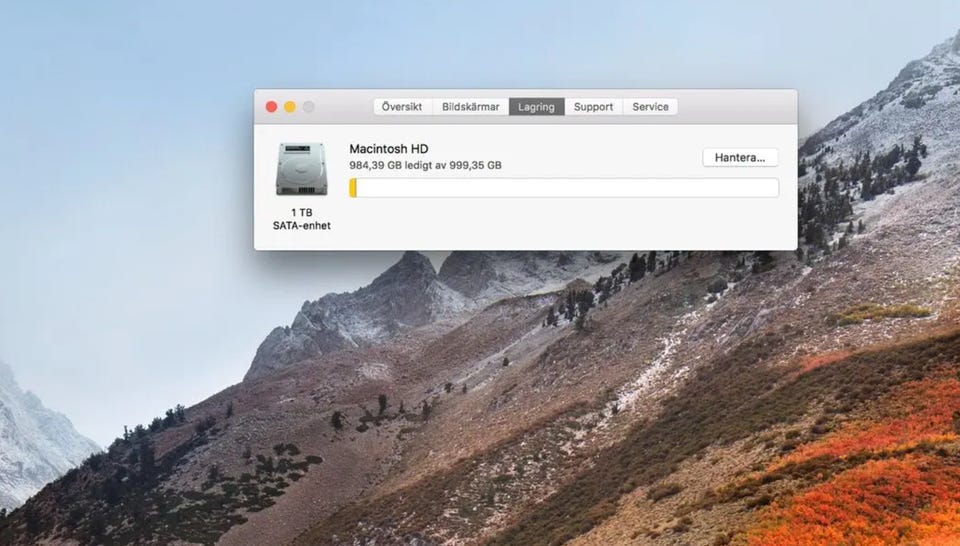Viewport: 960px width, 546px height.
Task: Go to the Support tab
Action: pyautogui.click(x=593, y=107)
